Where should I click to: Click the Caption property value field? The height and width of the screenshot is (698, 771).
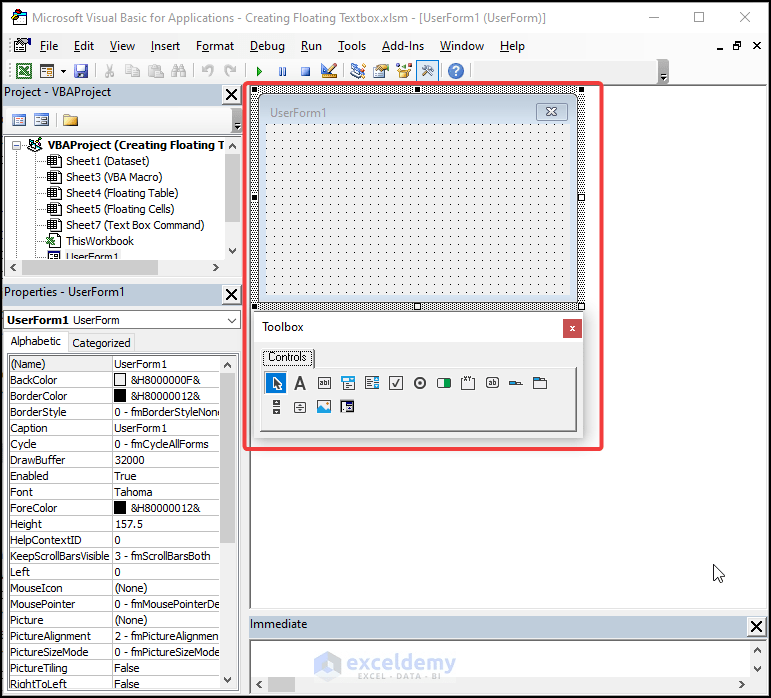click(x=166, y=428)
